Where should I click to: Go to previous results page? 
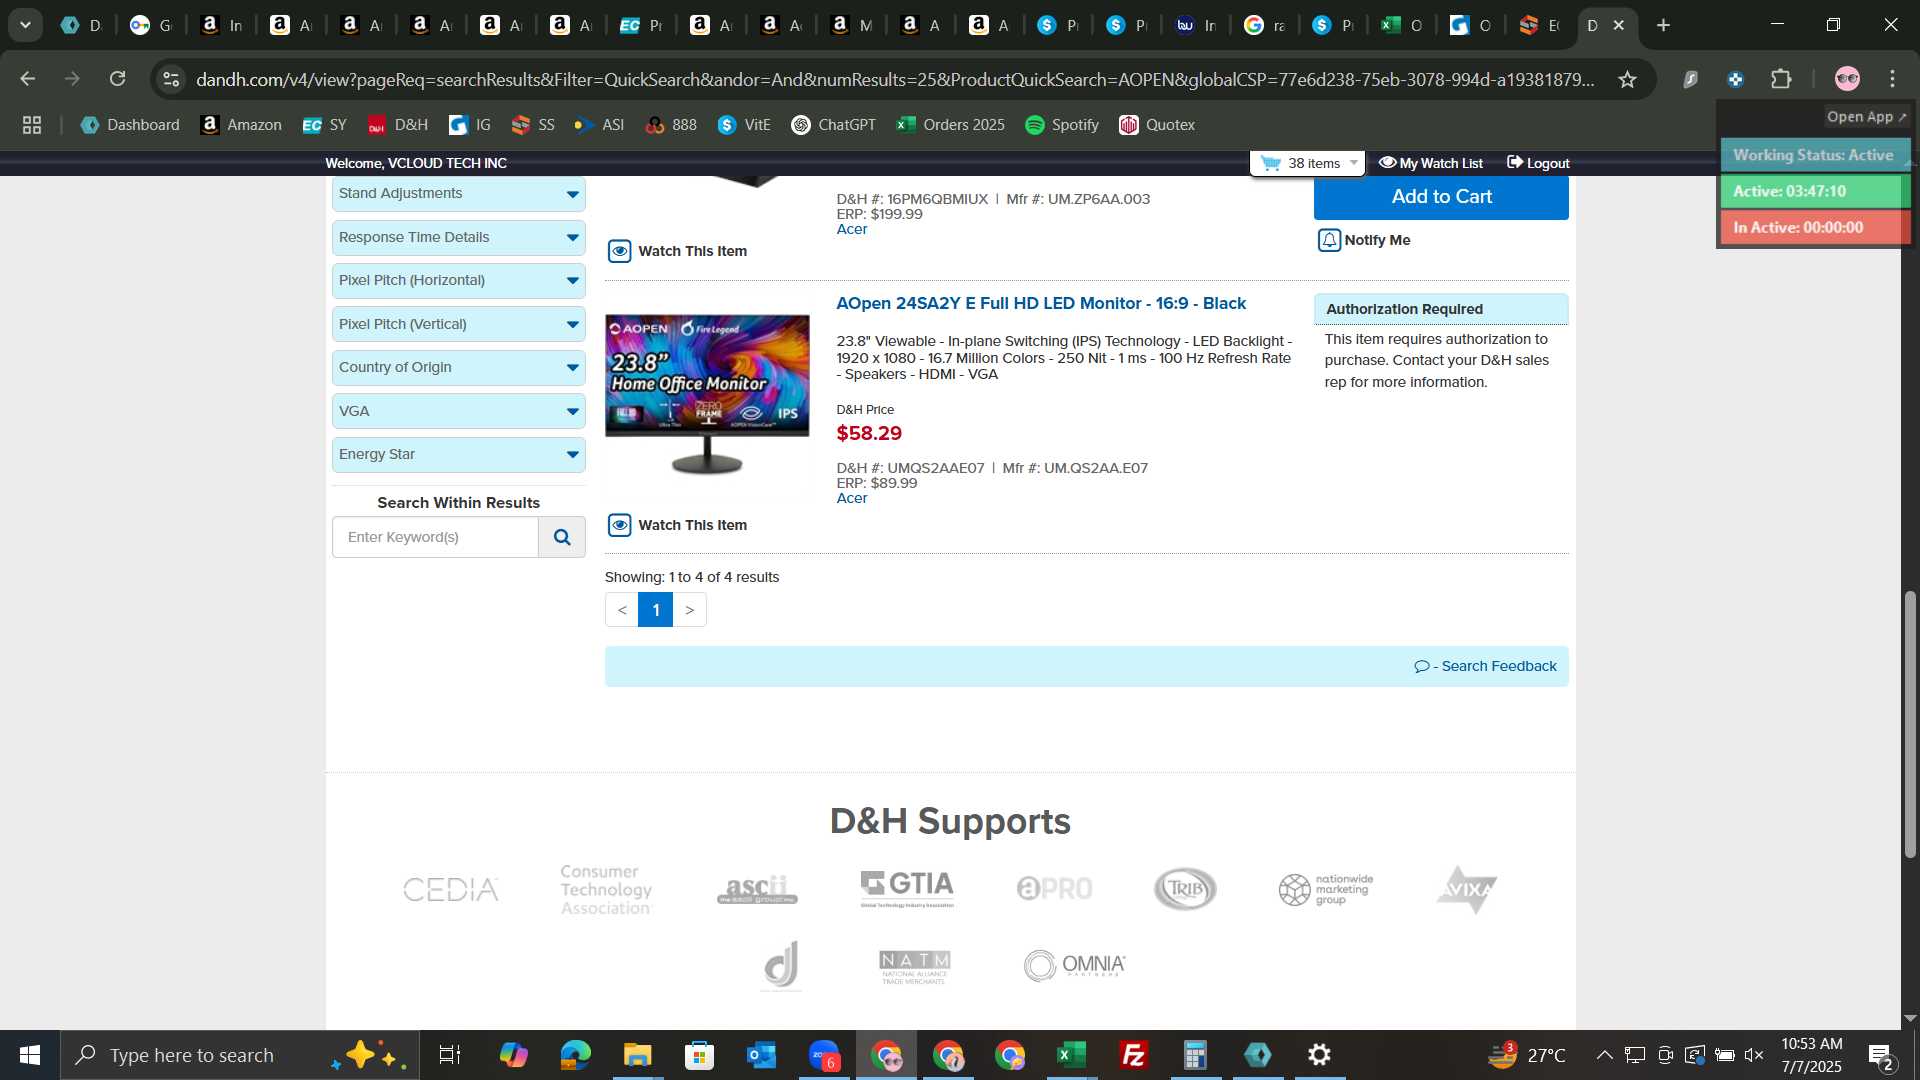pyautogui.click(x=622, y=610)
